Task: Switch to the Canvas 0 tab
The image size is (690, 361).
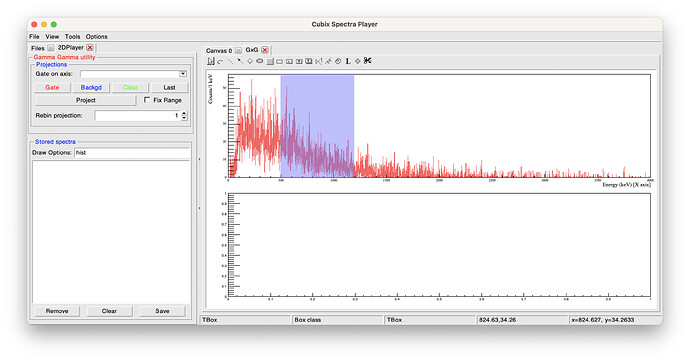Action: click(219, 51)
